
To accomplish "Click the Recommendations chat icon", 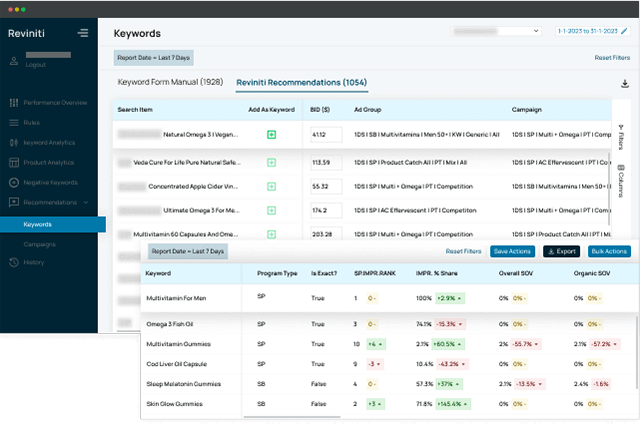I will tap(14, 202).
